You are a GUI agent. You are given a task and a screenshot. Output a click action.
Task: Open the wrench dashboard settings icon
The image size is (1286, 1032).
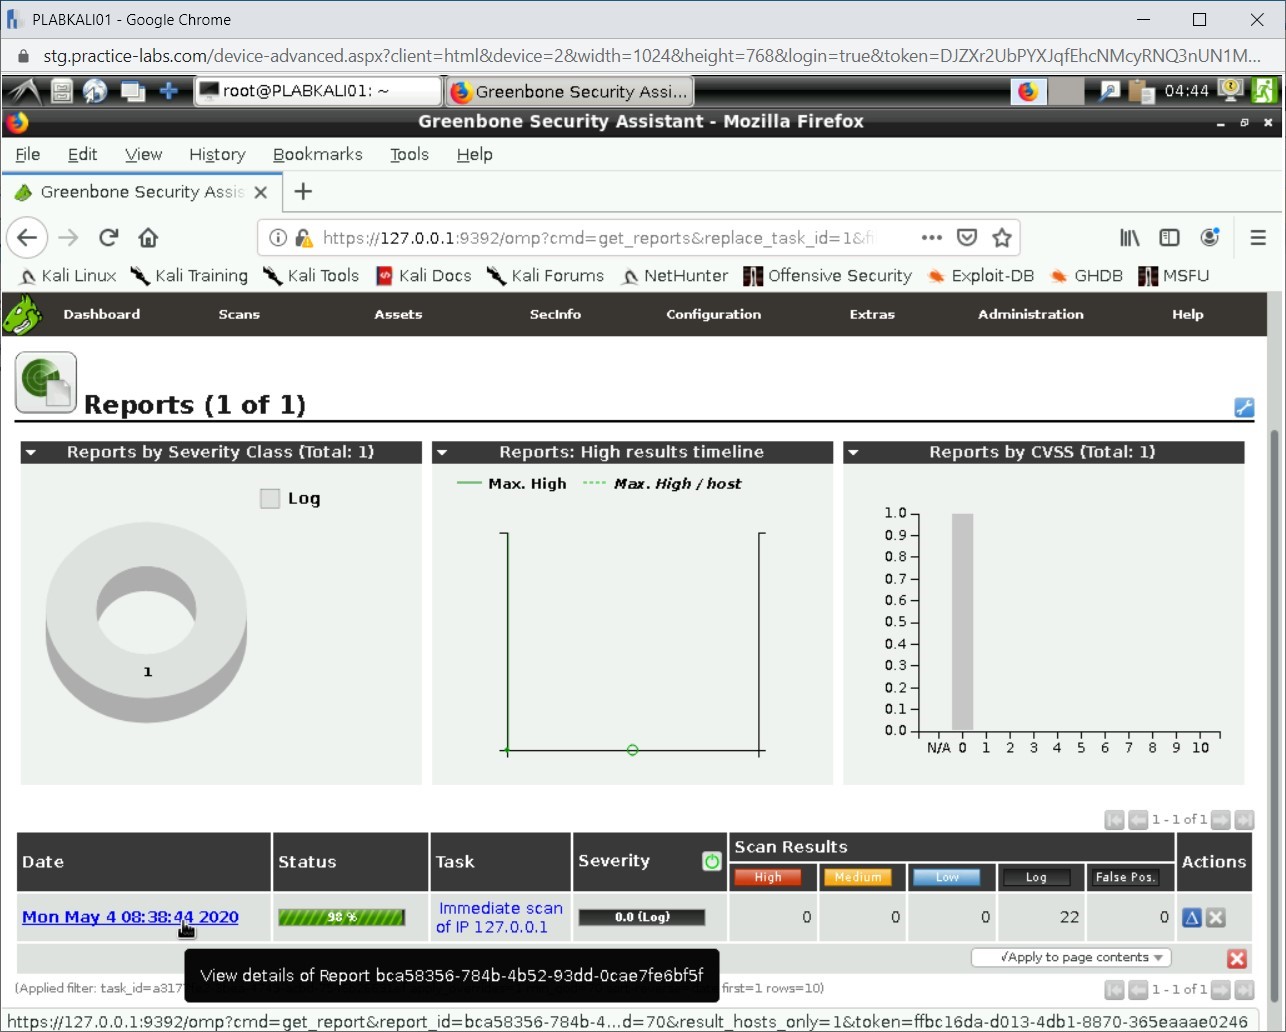click(x=1244, y=407)
